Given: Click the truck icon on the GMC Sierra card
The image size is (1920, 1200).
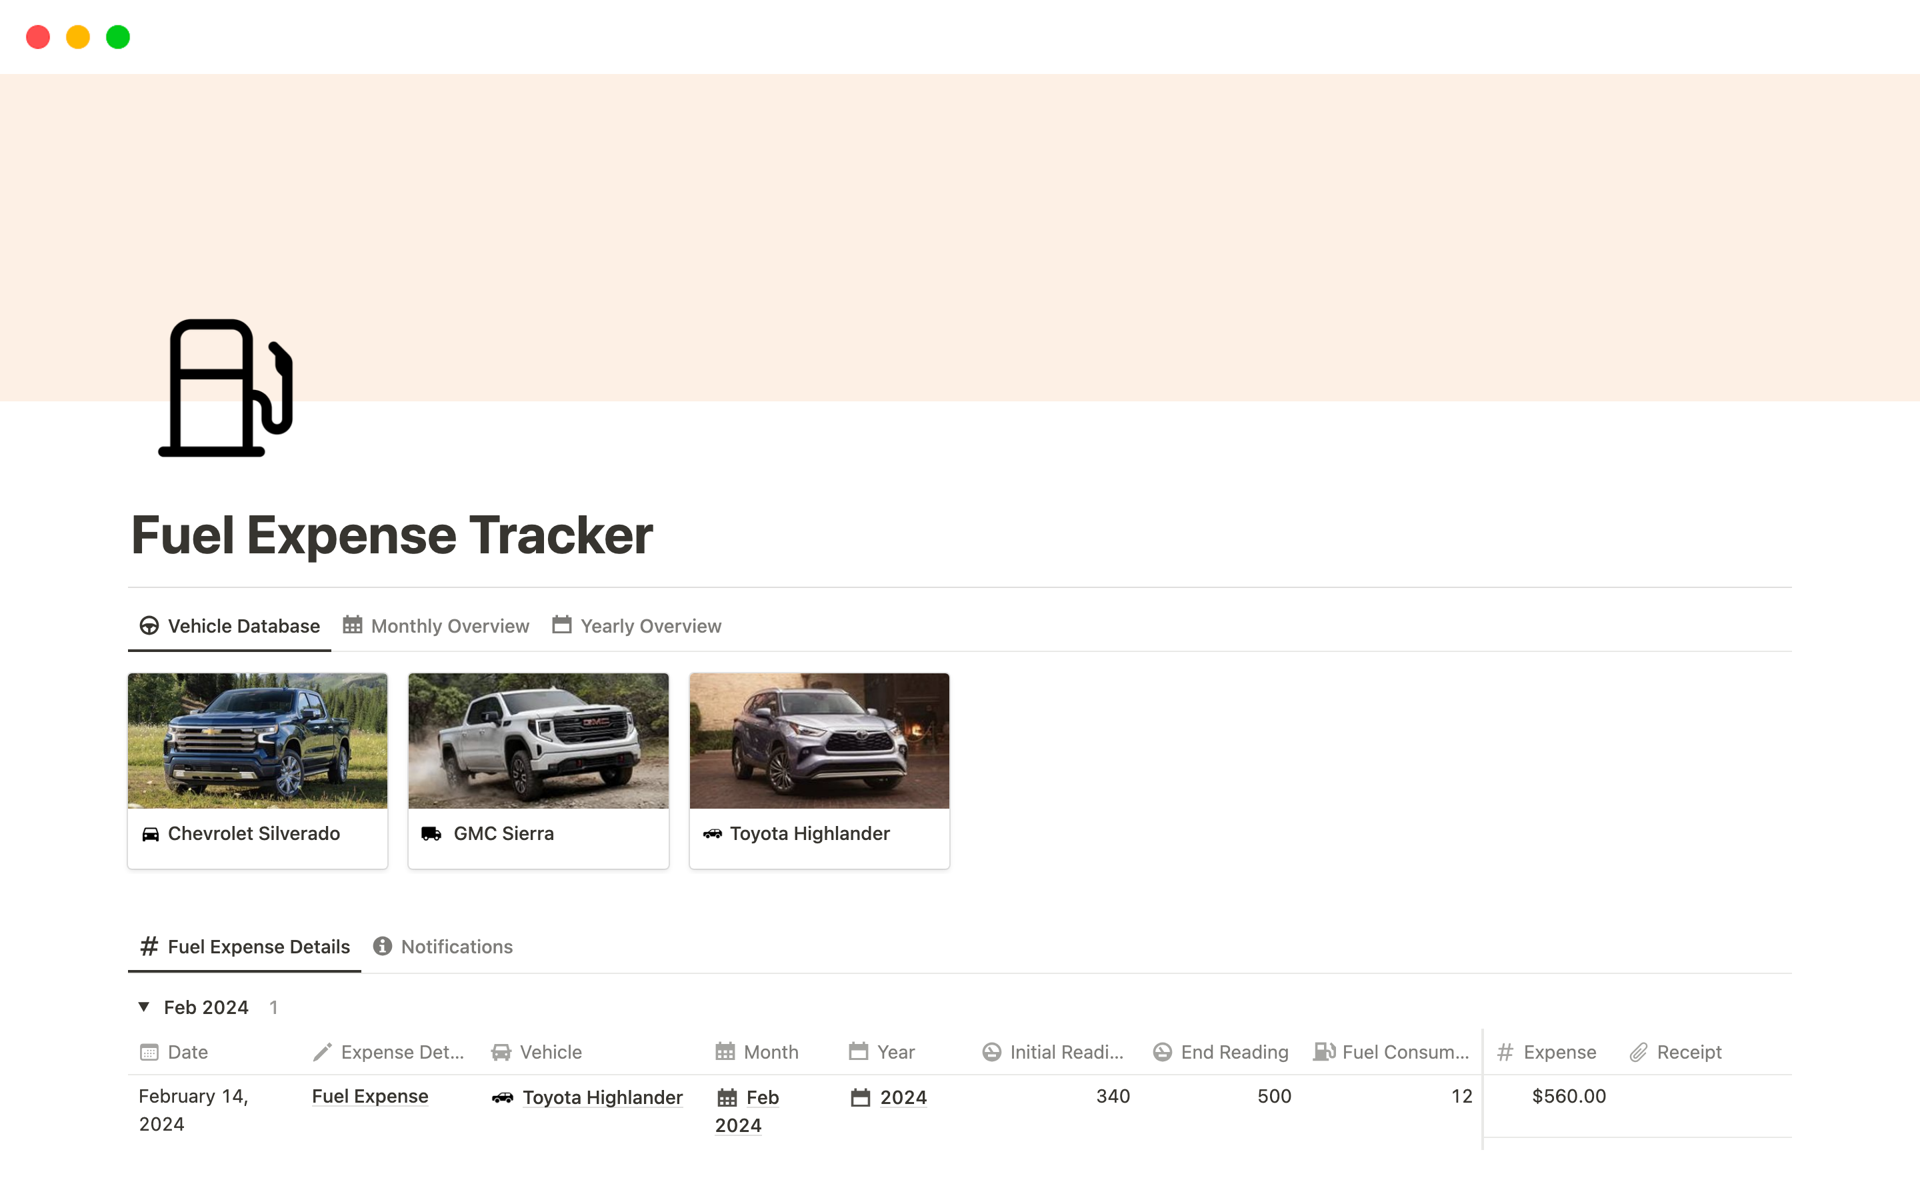Looking at the screenshot, I should [431, 833].
